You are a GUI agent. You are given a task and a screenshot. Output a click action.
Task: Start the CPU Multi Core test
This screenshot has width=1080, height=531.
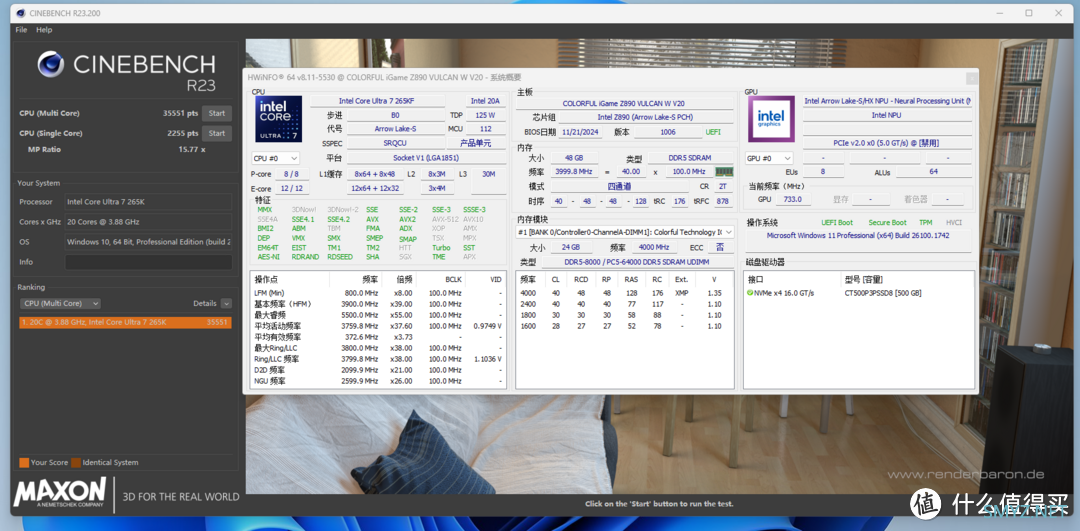pos(216,114)
